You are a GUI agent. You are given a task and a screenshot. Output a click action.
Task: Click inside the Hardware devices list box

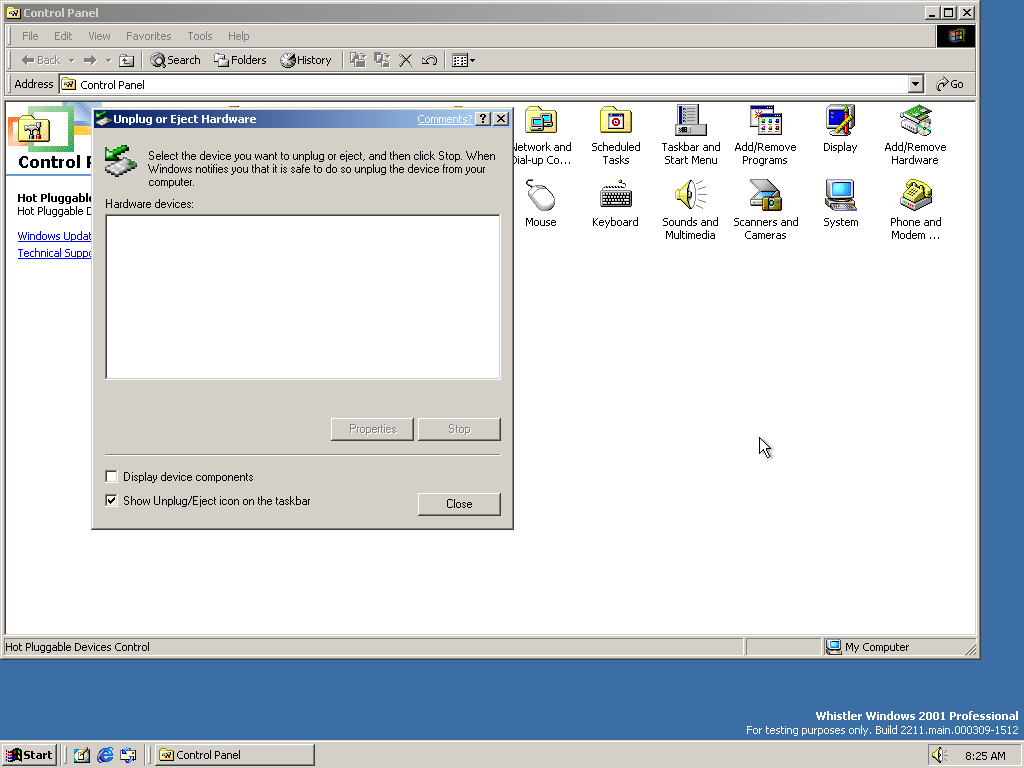tap(303, 296)
